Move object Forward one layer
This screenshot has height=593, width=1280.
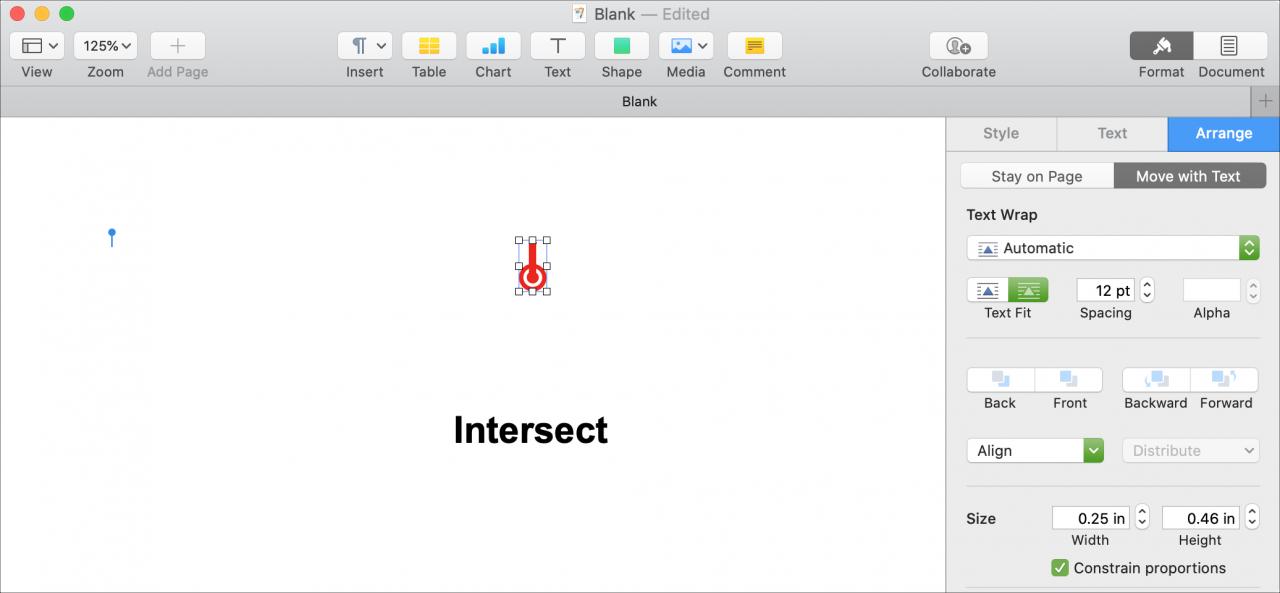point(1225,380)
